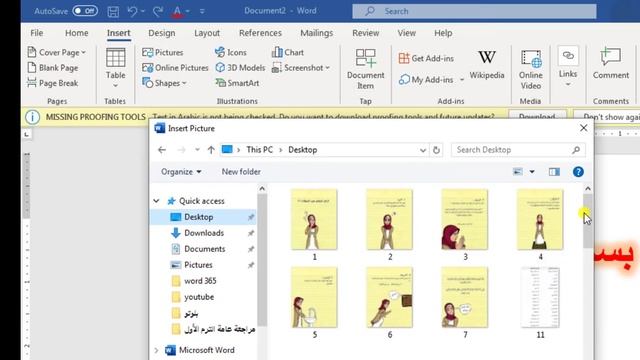Collapse the Quick access tree node
Image resolution: width=640 pixels, height=360 pixels.
[156, 201]
